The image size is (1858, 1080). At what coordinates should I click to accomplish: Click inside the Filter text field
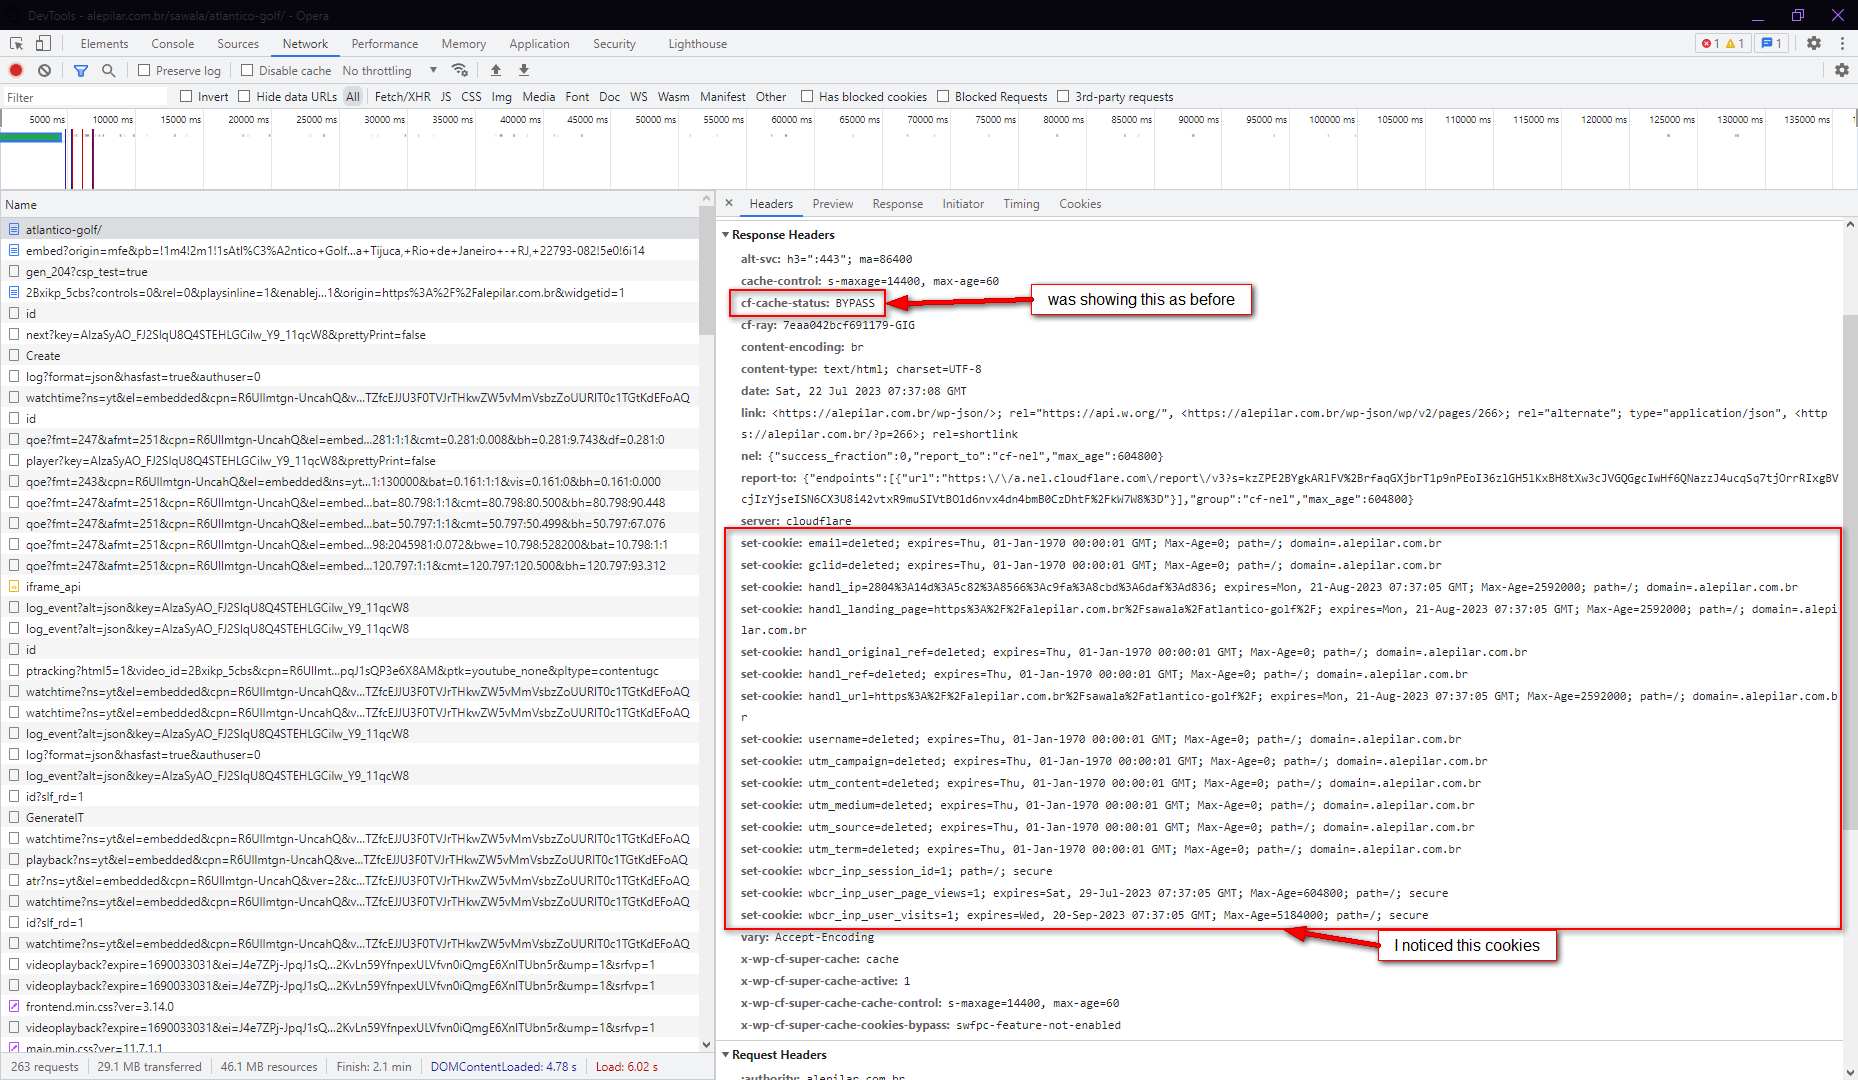coord(85,97)
